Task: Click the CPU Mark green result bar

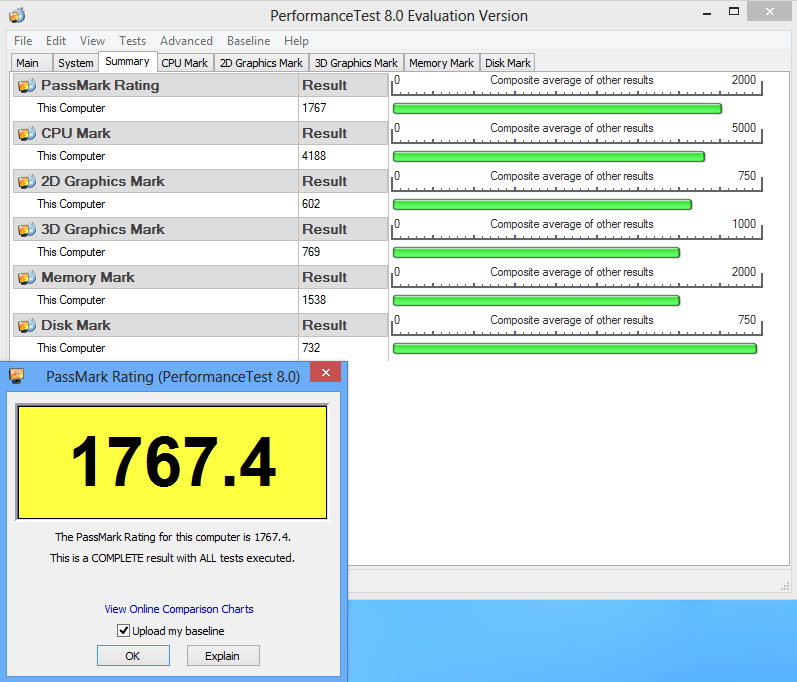Action: tap(549, 157)
